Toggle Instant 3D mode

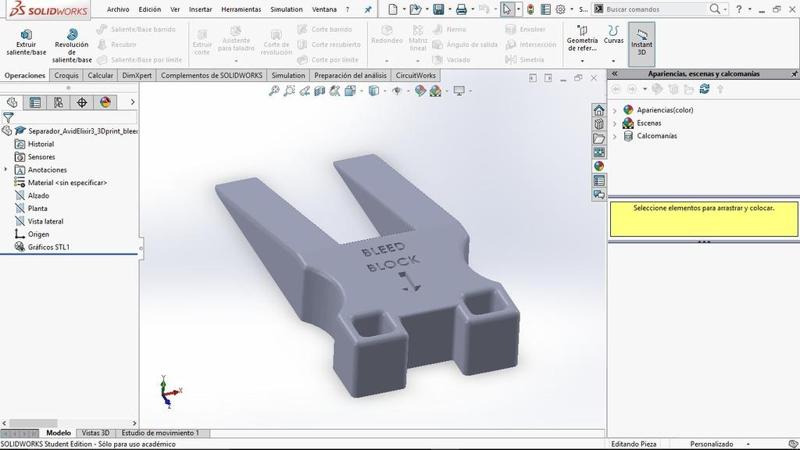coord(641,42)
